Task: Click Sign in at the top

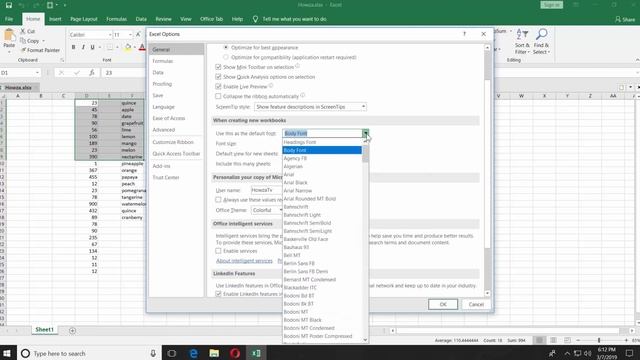Action: point(551,5)
